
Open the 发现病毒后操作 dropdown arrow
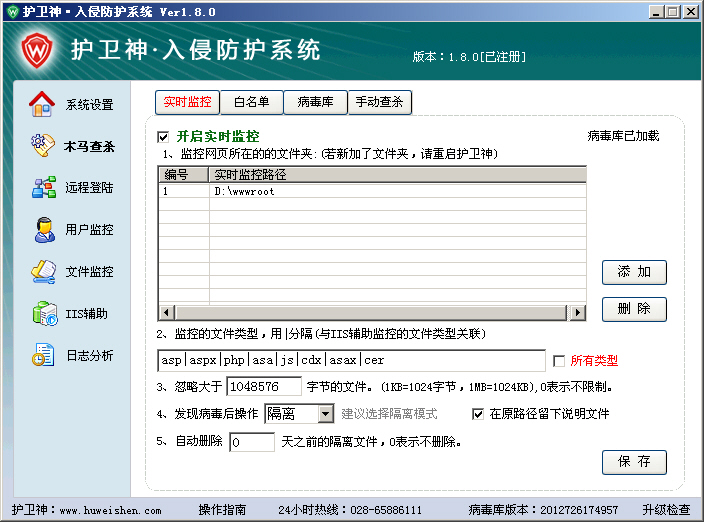[326, 414]
